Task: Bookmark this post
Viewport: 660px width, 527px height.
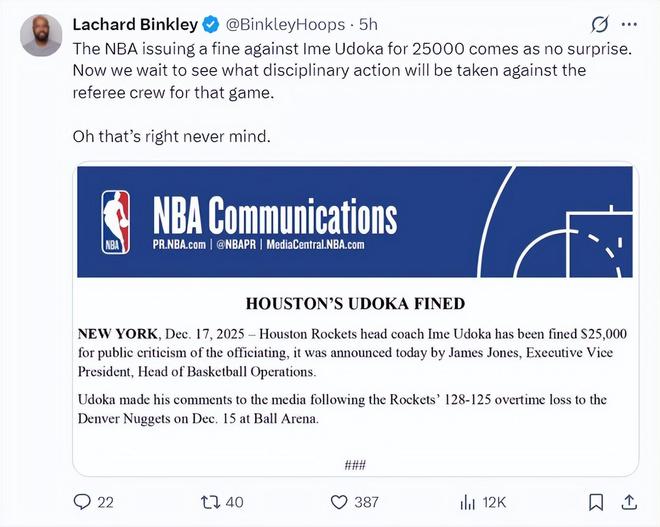Action: click(x=596, y=502)
